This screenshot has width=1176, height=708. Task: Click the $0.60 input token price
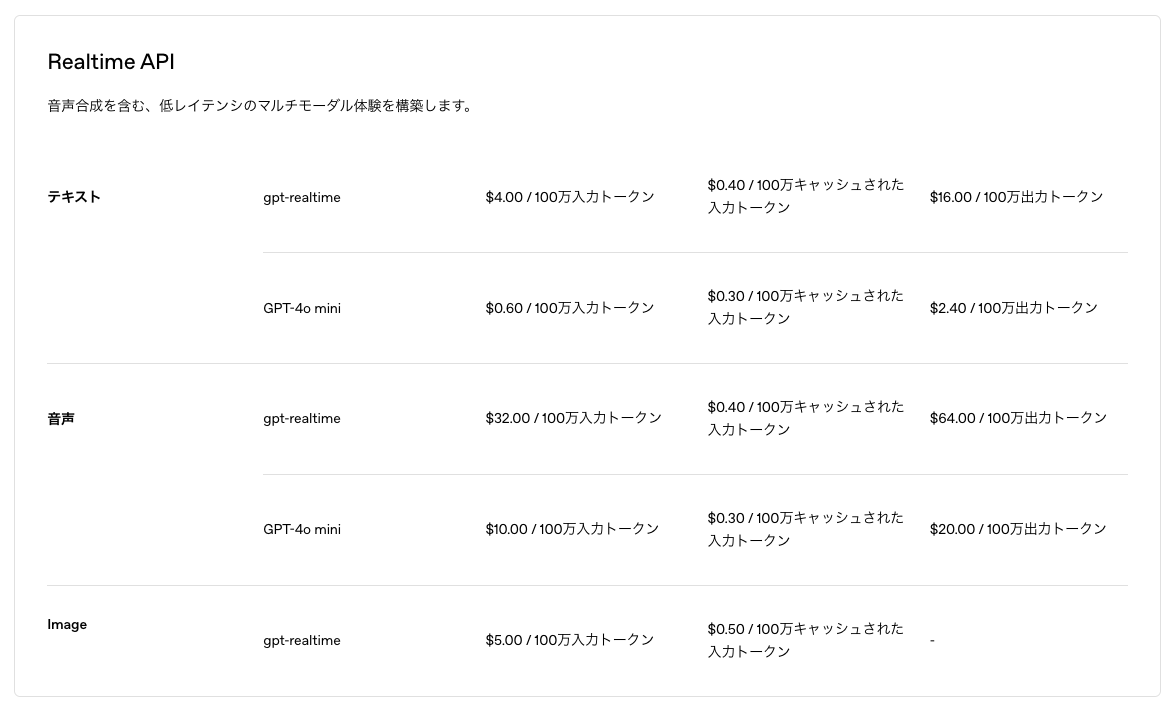click(x=570, y=308)
